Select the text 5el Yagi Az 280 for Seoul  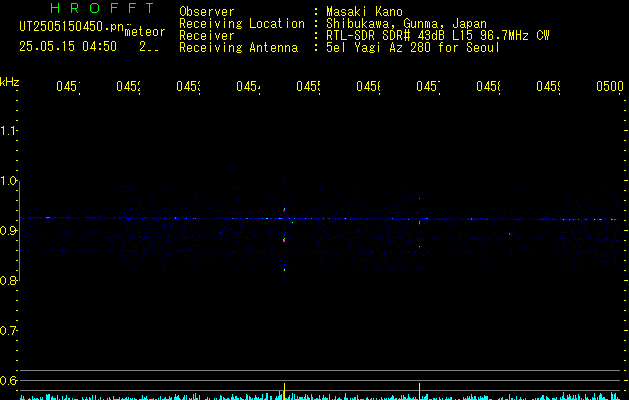pos(413,48)
